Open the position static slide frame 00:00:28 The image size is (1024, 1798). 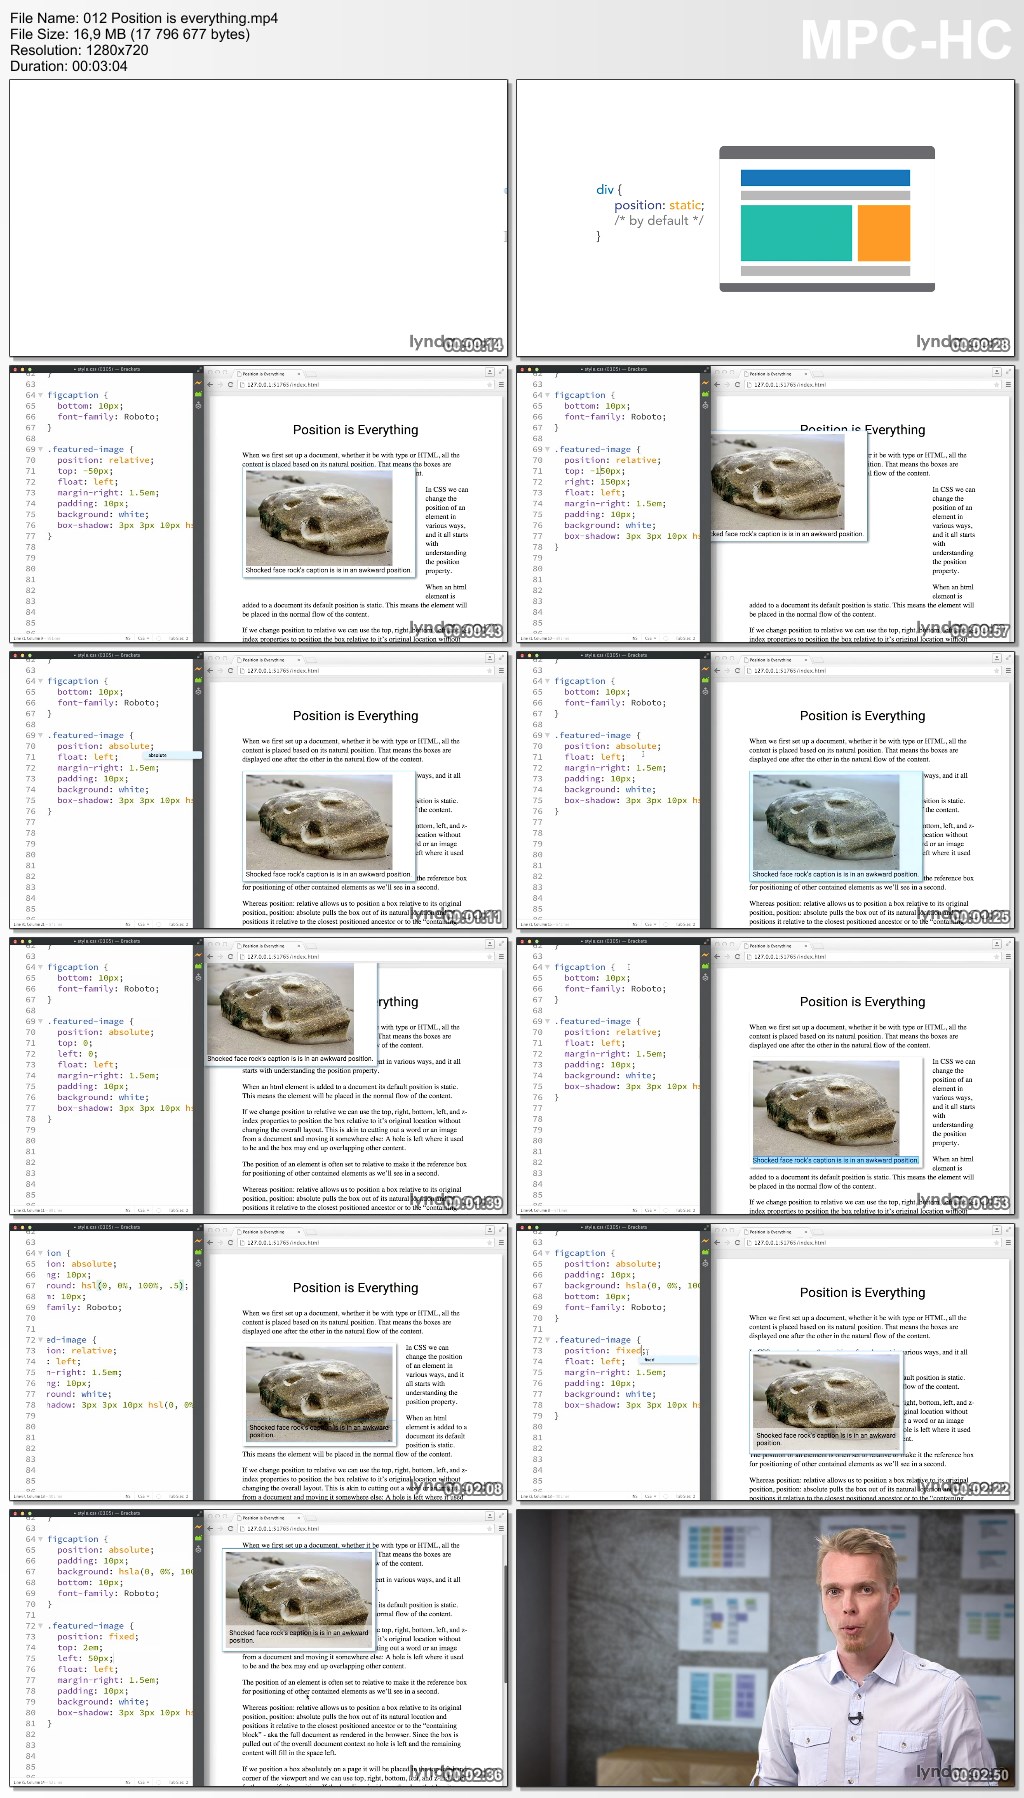click(x=765, y=218)
